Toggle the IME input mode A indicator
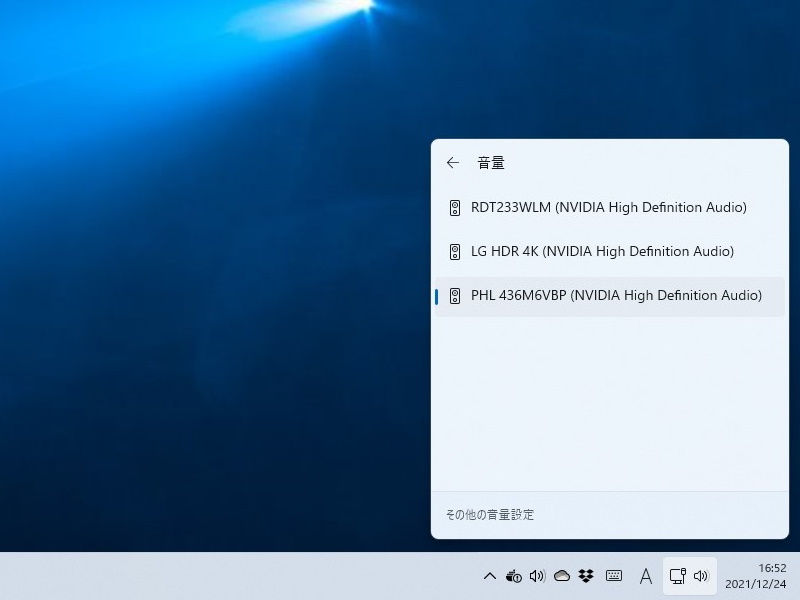The width and height of the screenshot is (800, 600). 646,577
